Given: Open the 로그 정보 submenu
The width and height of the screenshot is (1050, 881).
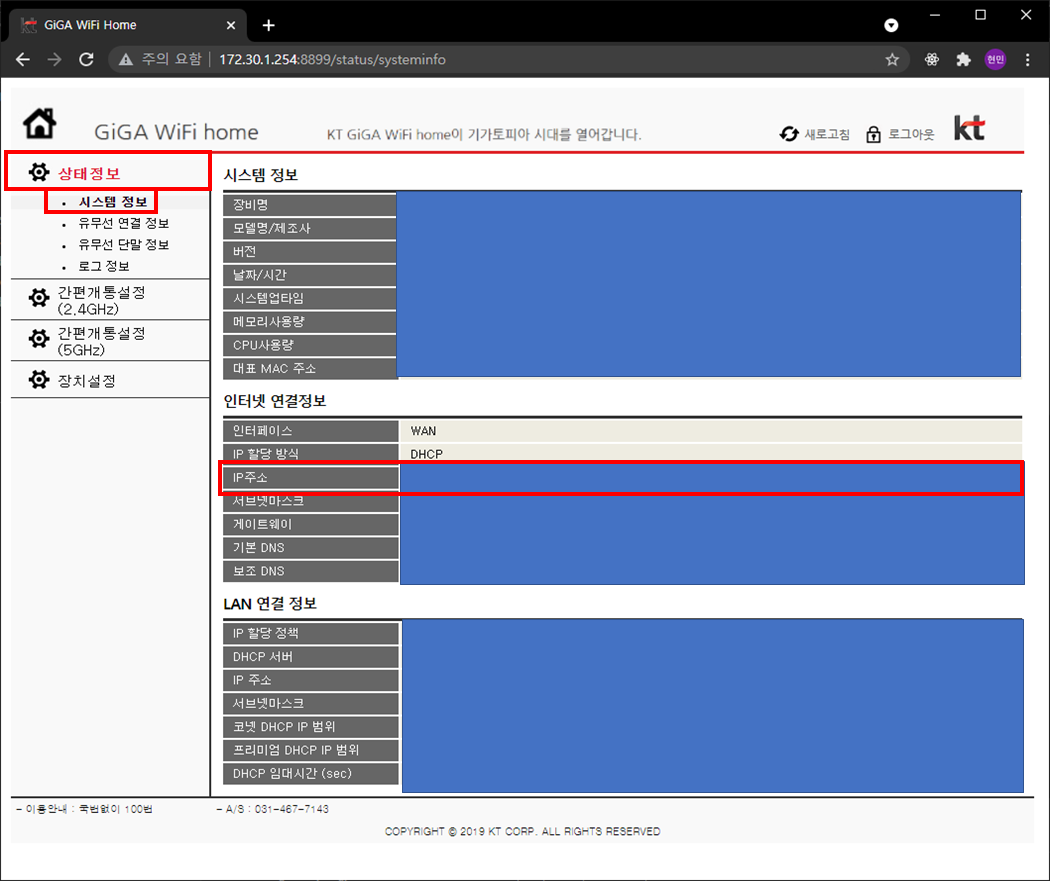Looking at the screenshot, I should pyautogui.click(x=104, y=266).
